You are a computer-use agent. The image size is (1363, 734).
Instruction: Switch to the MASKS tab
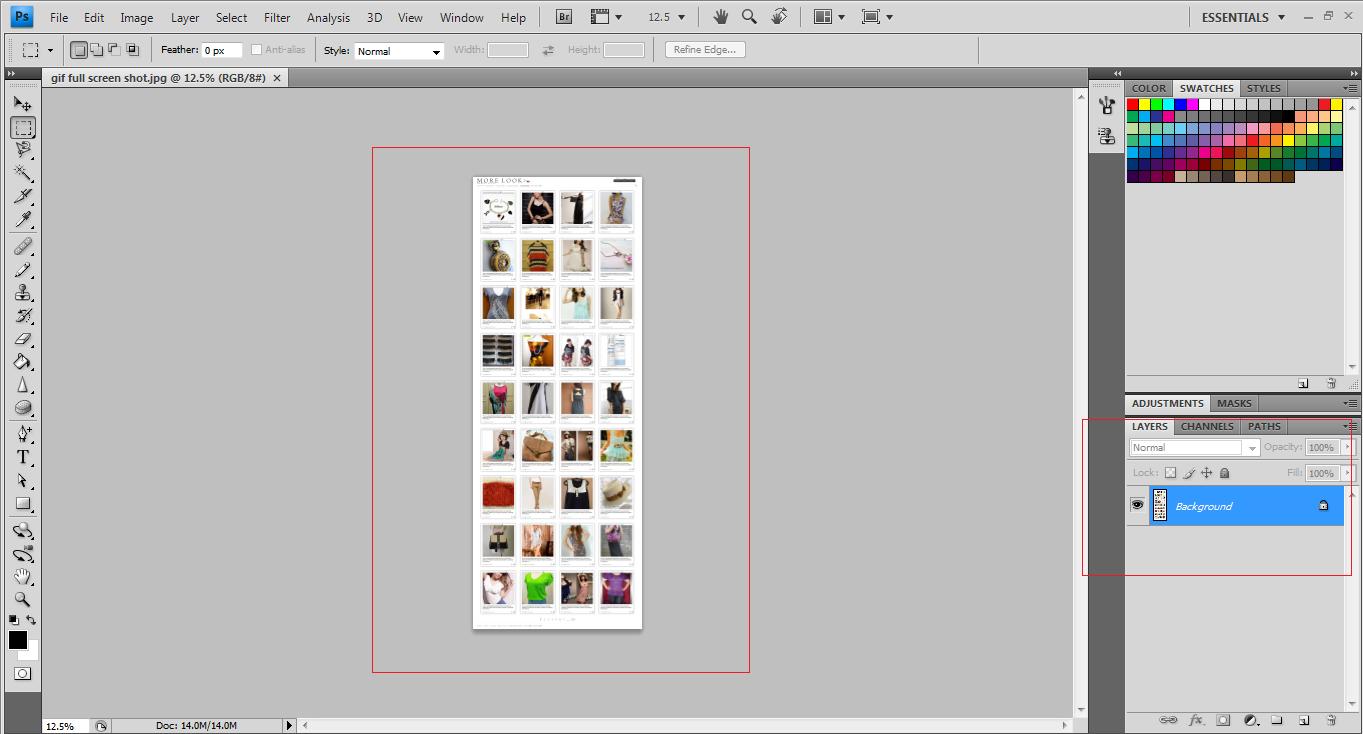[1234, 403]
